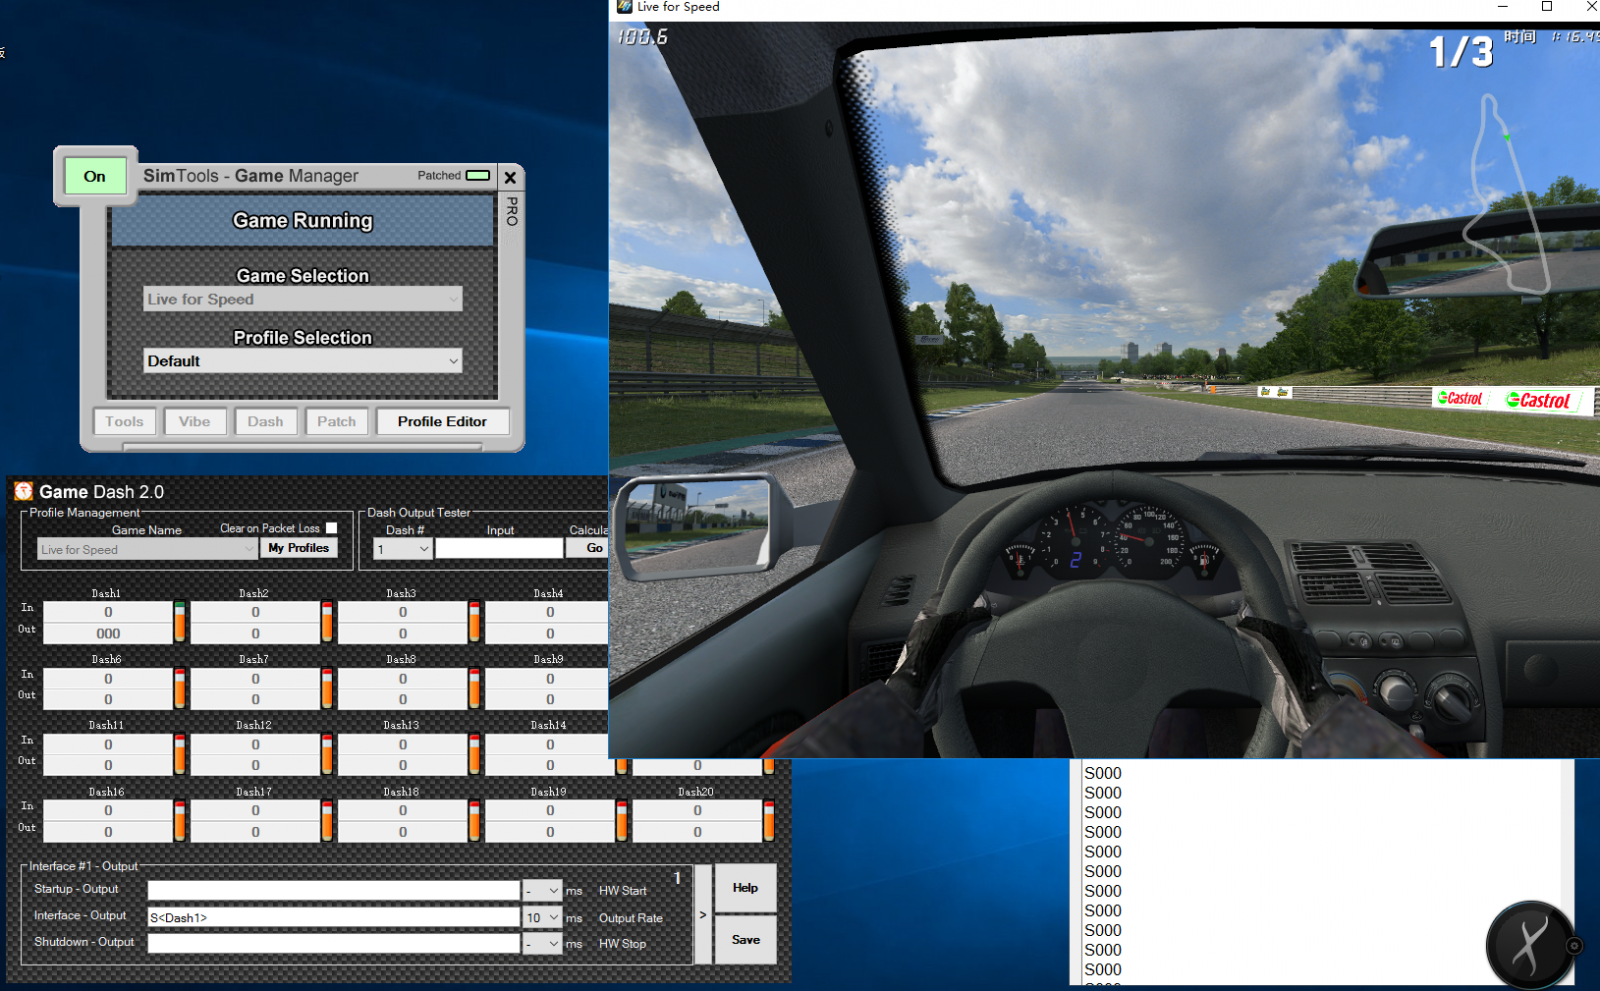
Task: Click the Patched status indicator
Action: 478,175
